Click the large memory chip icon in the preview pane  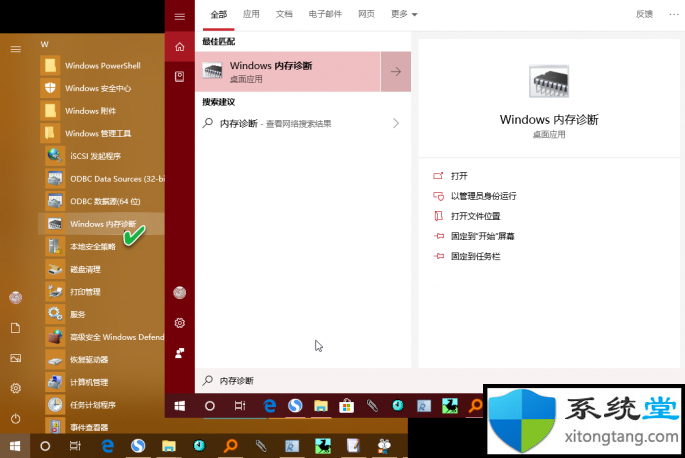click(549, 82)
